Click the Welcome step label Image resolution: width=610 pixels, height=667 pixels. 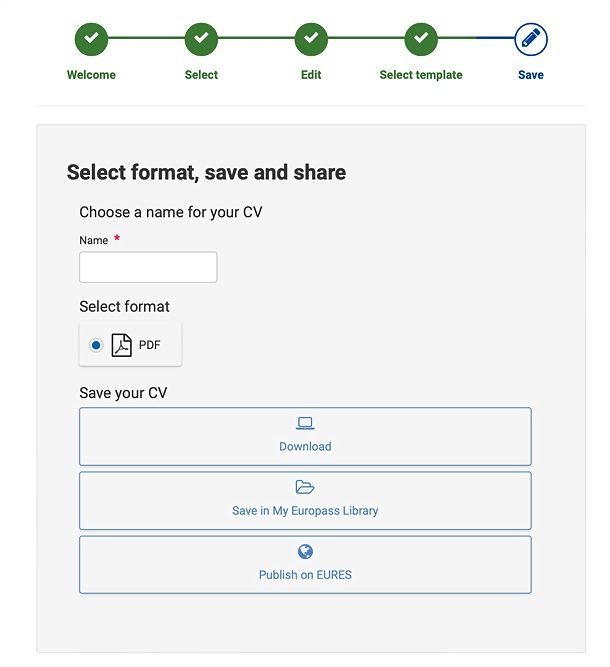tap(91, 75)
